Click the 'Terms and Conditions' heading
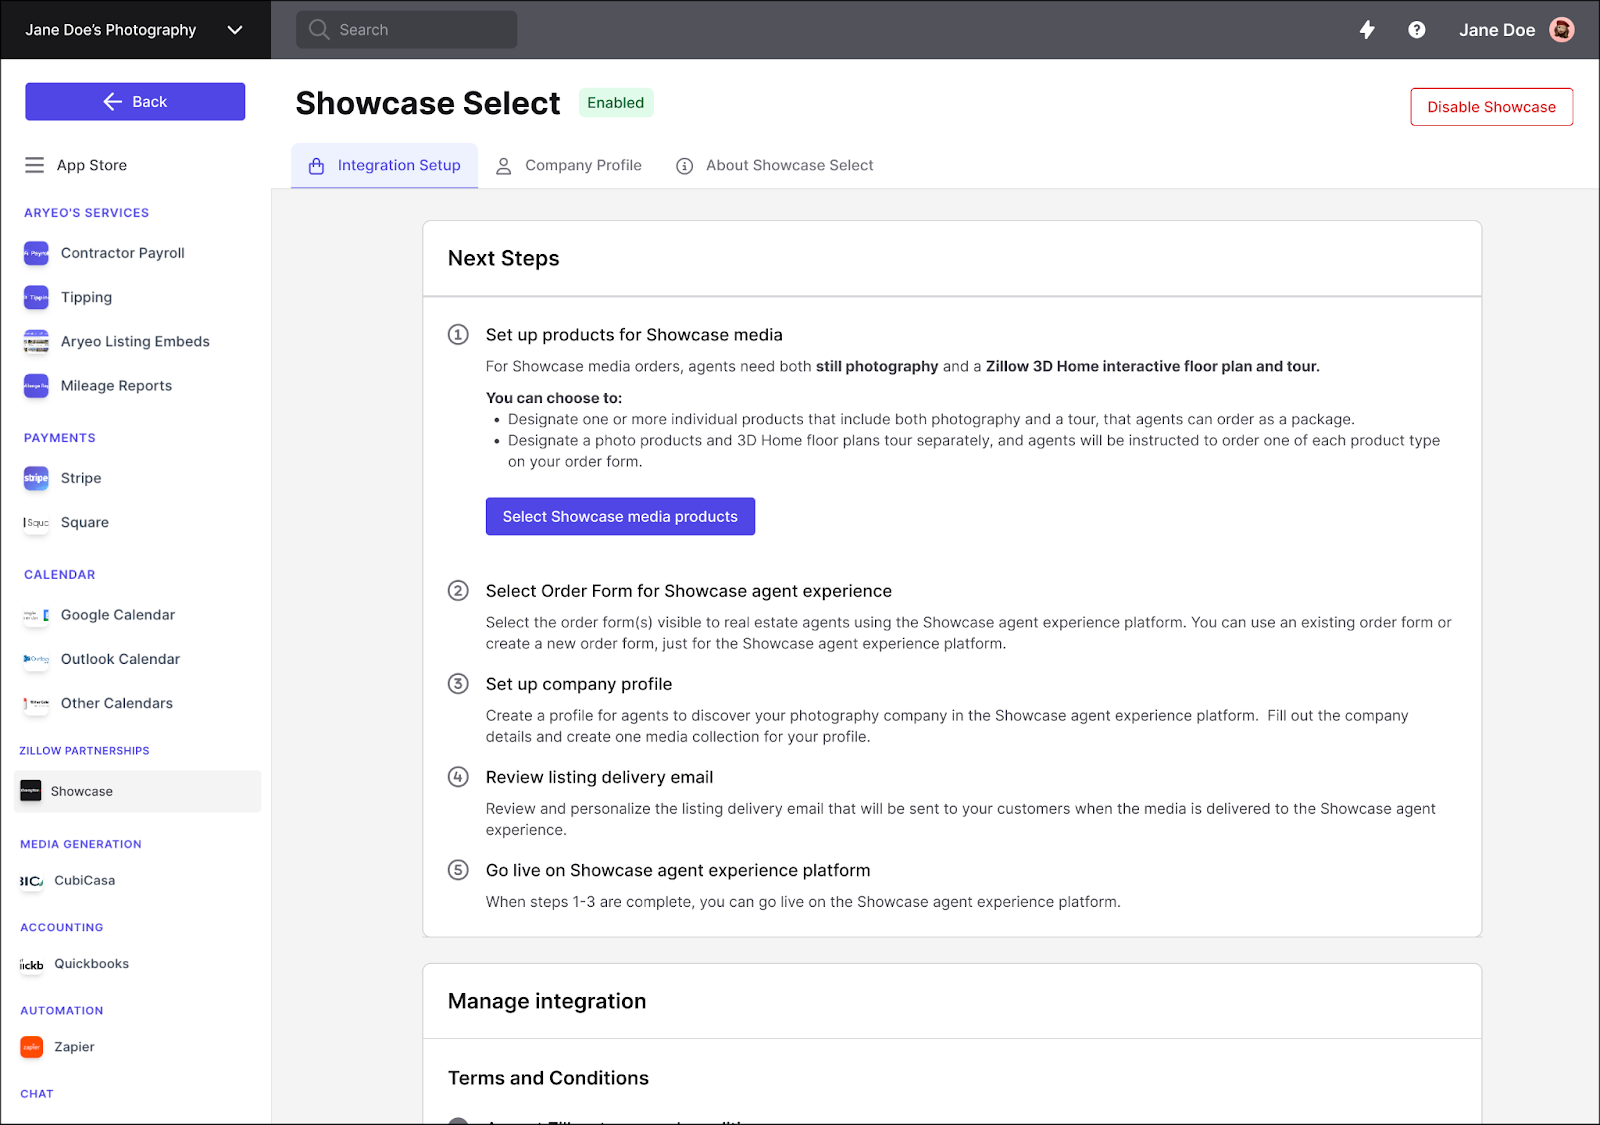This screenshot has width=1600, height=1125. tap(548, 1078)
